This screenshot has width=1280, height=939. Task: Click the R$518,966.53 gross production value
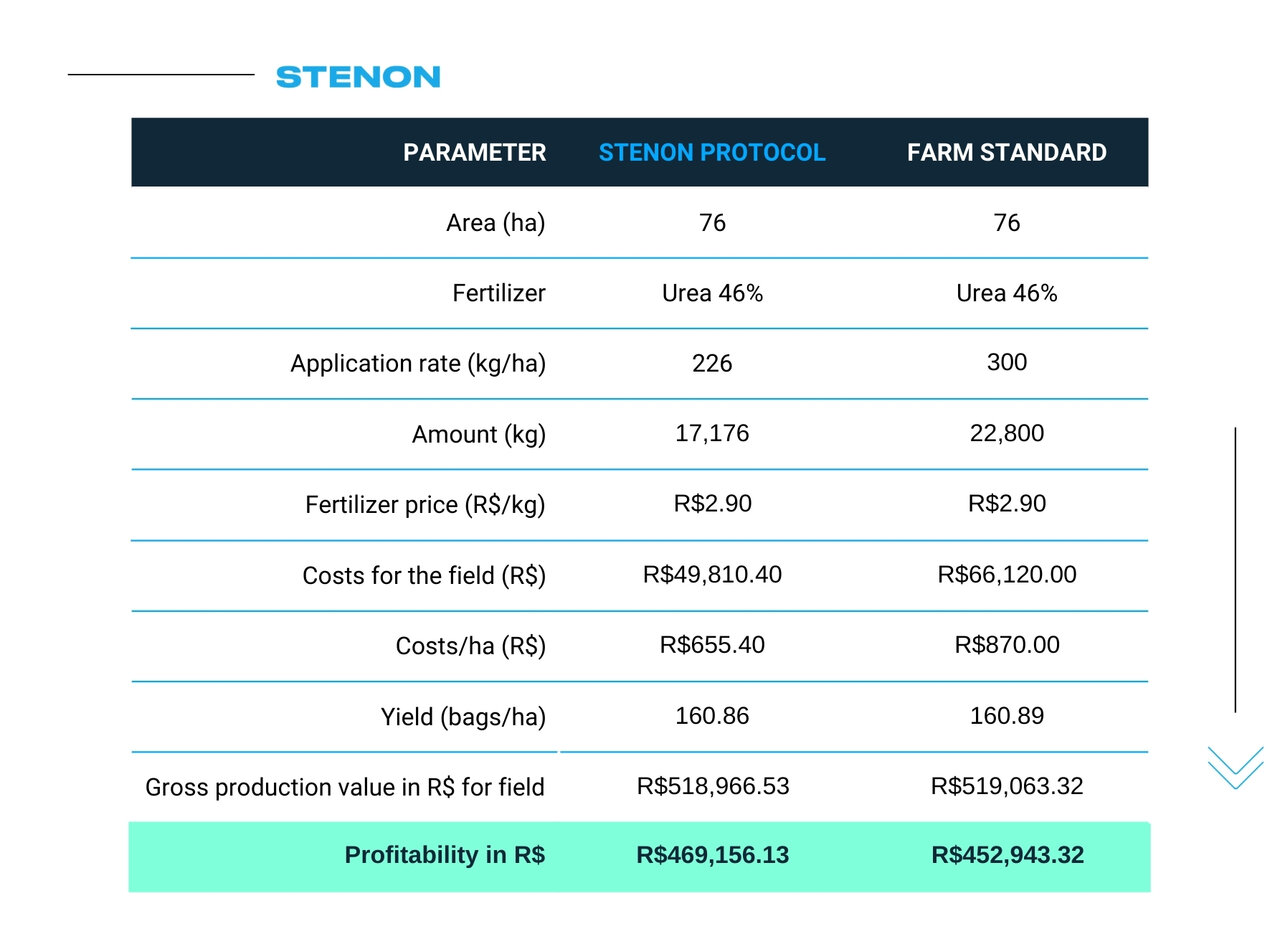point(712,786)
